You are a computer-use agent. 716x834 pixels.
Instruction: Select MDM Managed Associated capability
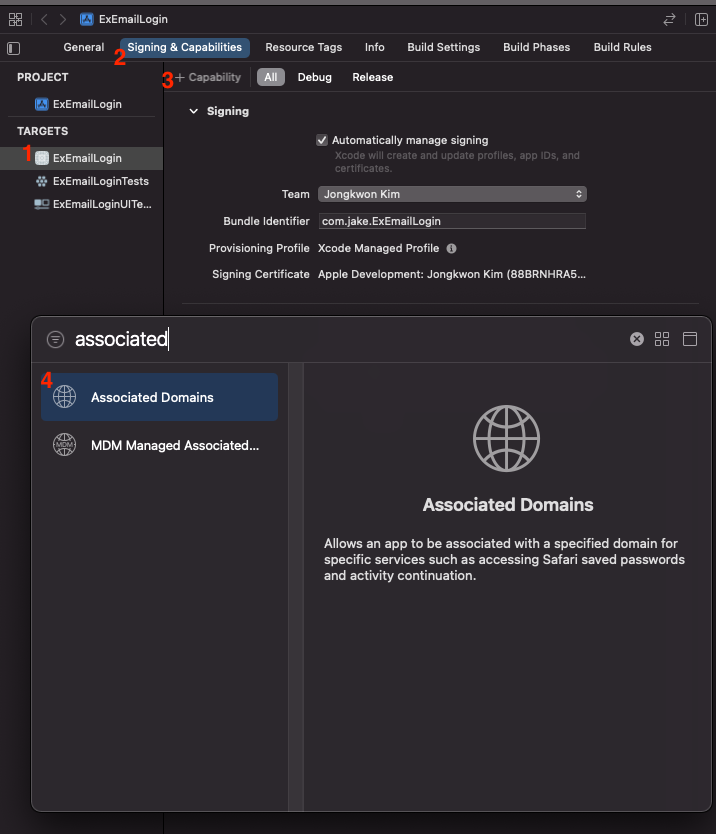pyautogui.click(x=160, y=445)
